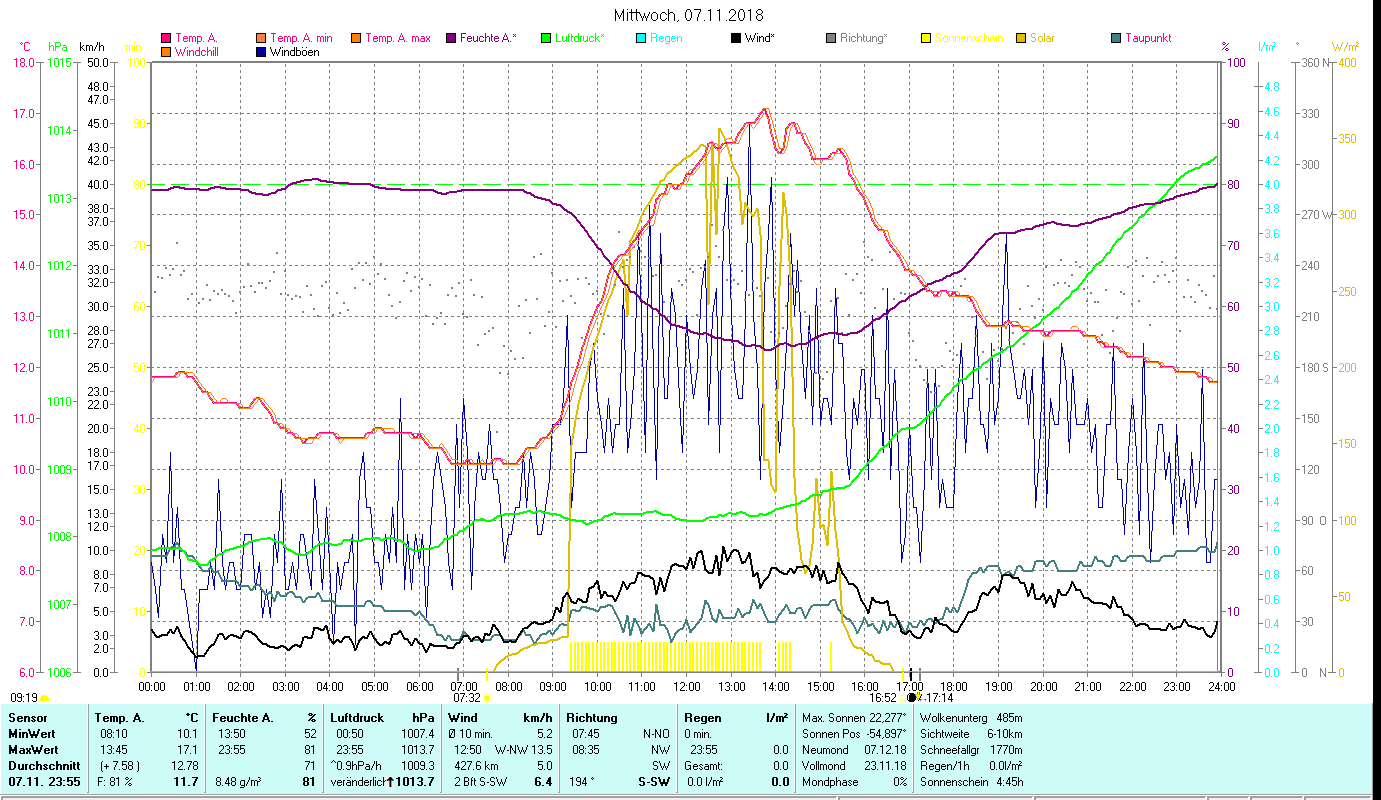Click the 07:32 sunrise time marker

click(x=467, y=697)
